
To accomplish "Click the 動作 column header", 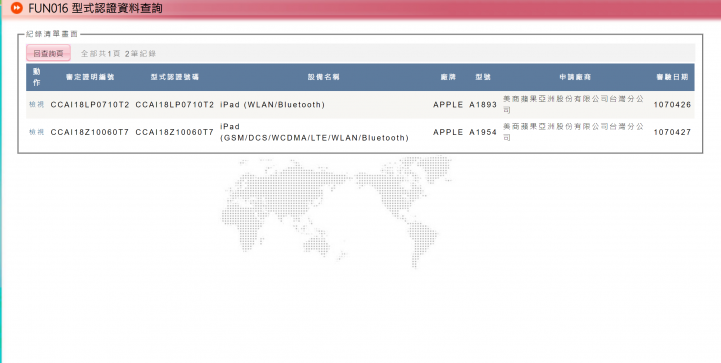I will click(x=37, y=77).
